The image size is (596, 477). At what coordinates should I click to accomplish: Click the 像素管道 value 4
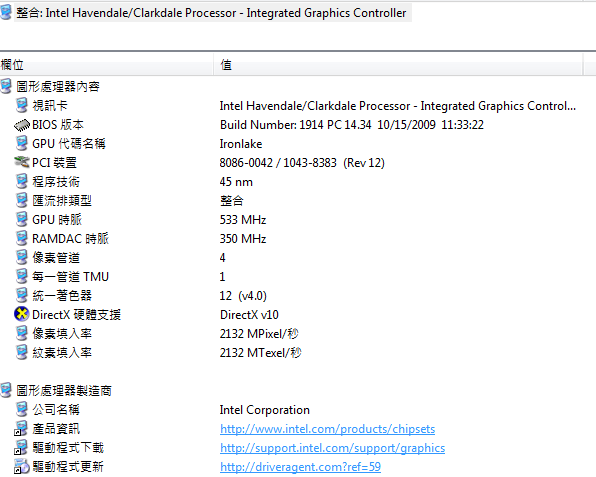coord(222,258)
